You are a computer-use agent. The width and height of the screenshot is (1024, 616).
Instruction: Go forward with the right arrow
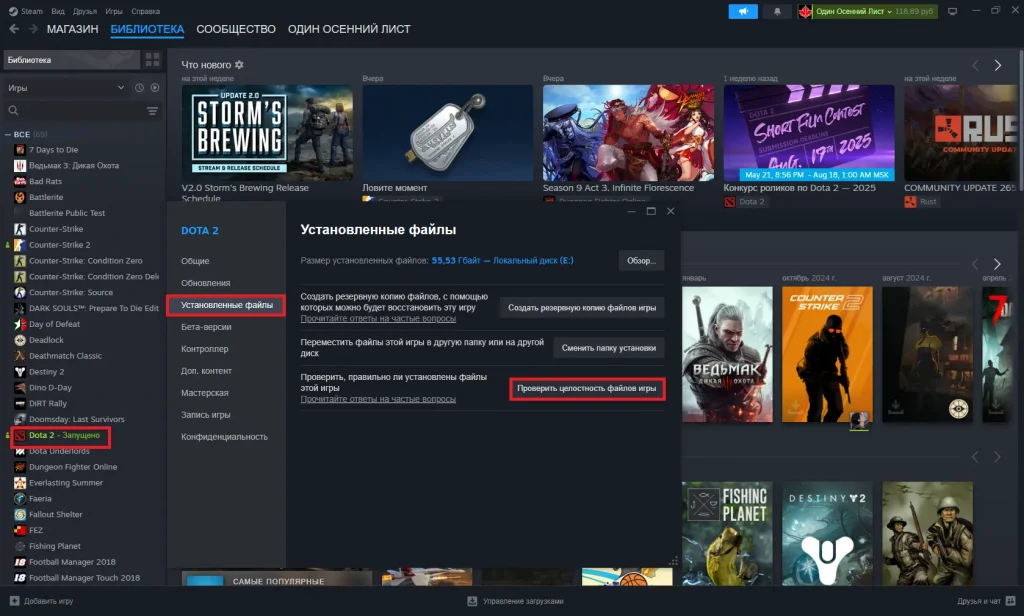[33, 29]
